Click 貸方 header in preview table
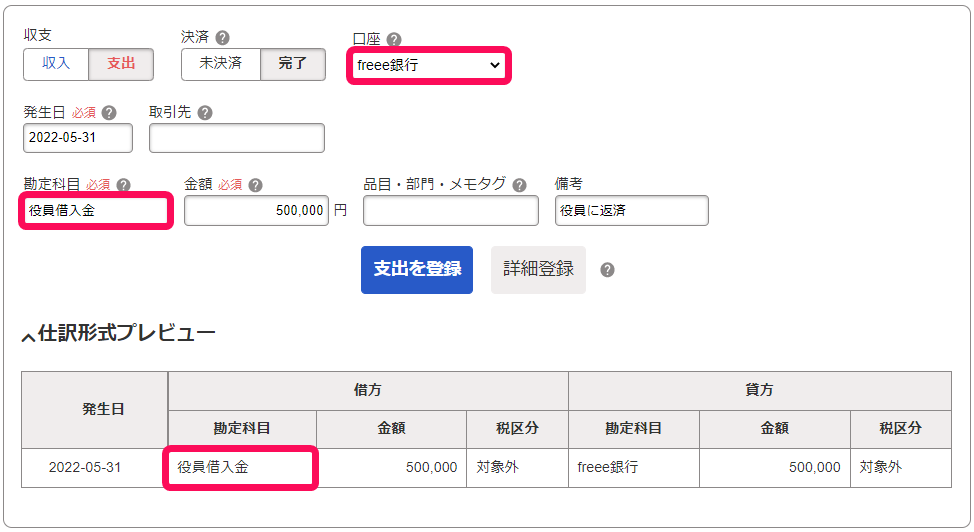974x532 pixels. [x=760, y=391]
